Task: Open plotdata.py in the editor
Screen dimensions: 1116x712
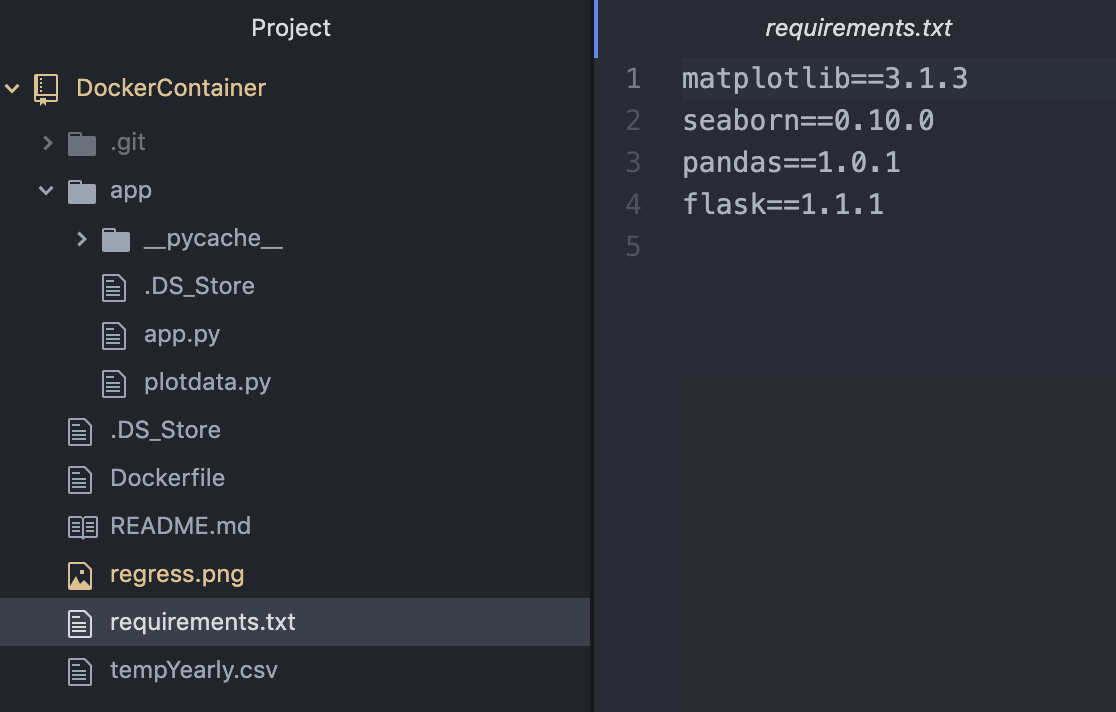Action: click(x=207, y=382)
